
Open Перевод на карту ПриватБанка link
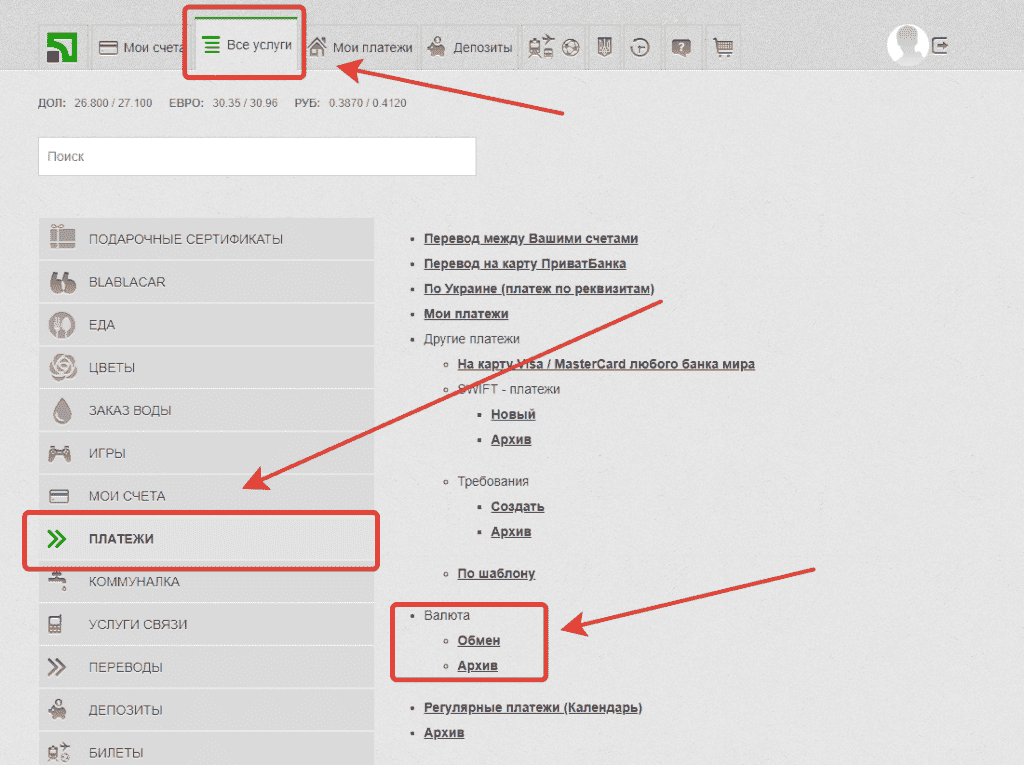click(525, 264)
